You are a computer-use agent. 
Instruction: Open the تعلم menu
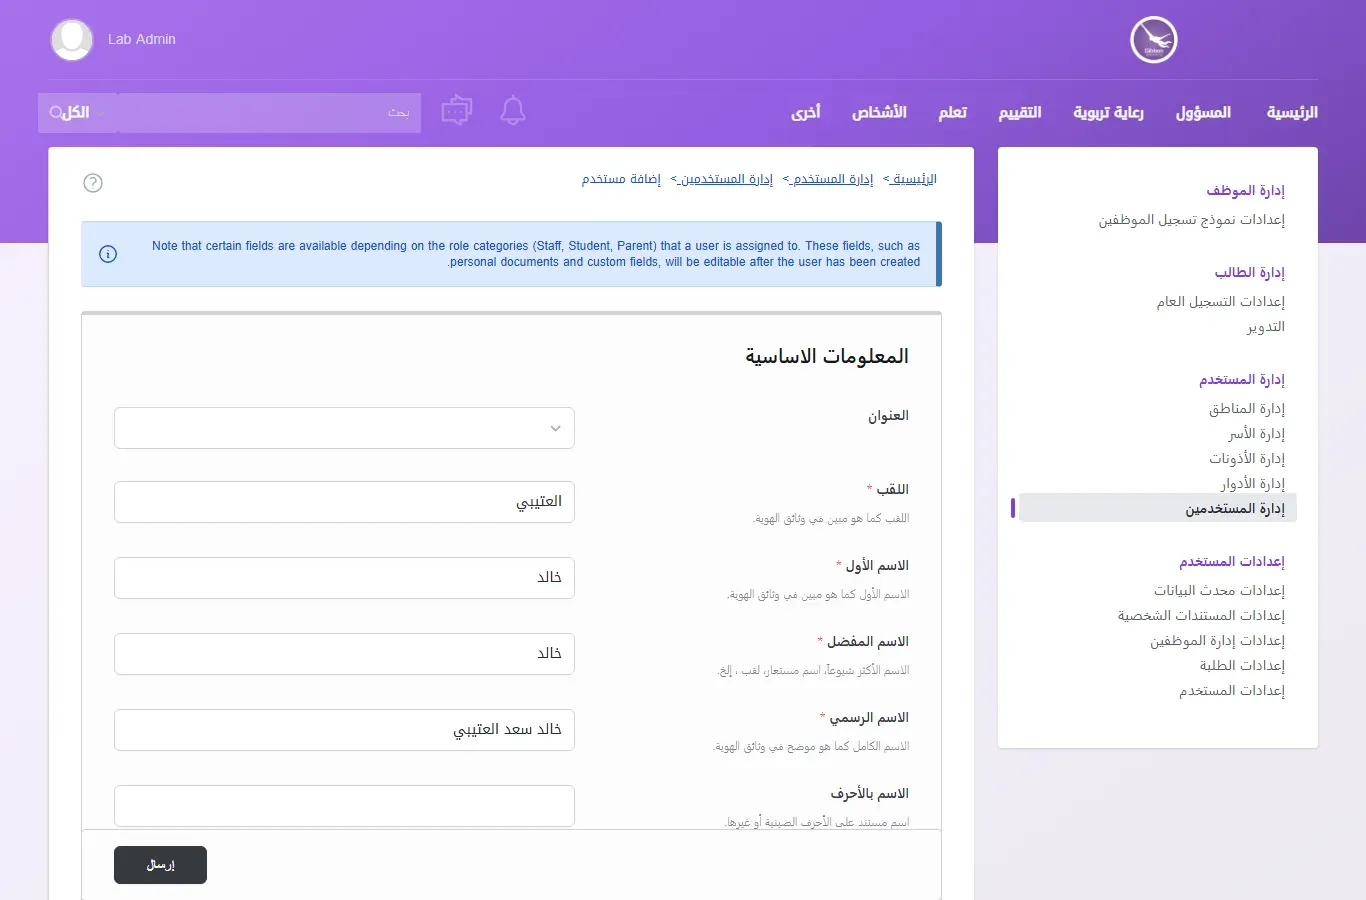click(953, 112)
